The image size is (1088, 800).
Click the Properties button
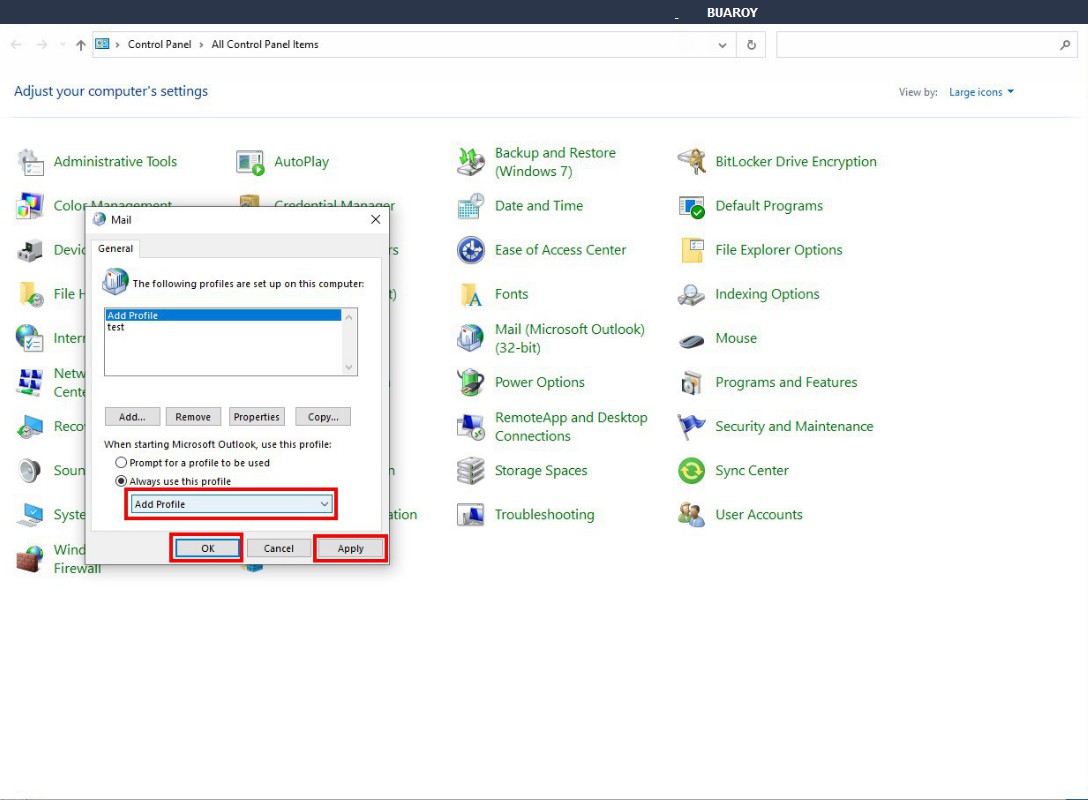tap(257, 417)
